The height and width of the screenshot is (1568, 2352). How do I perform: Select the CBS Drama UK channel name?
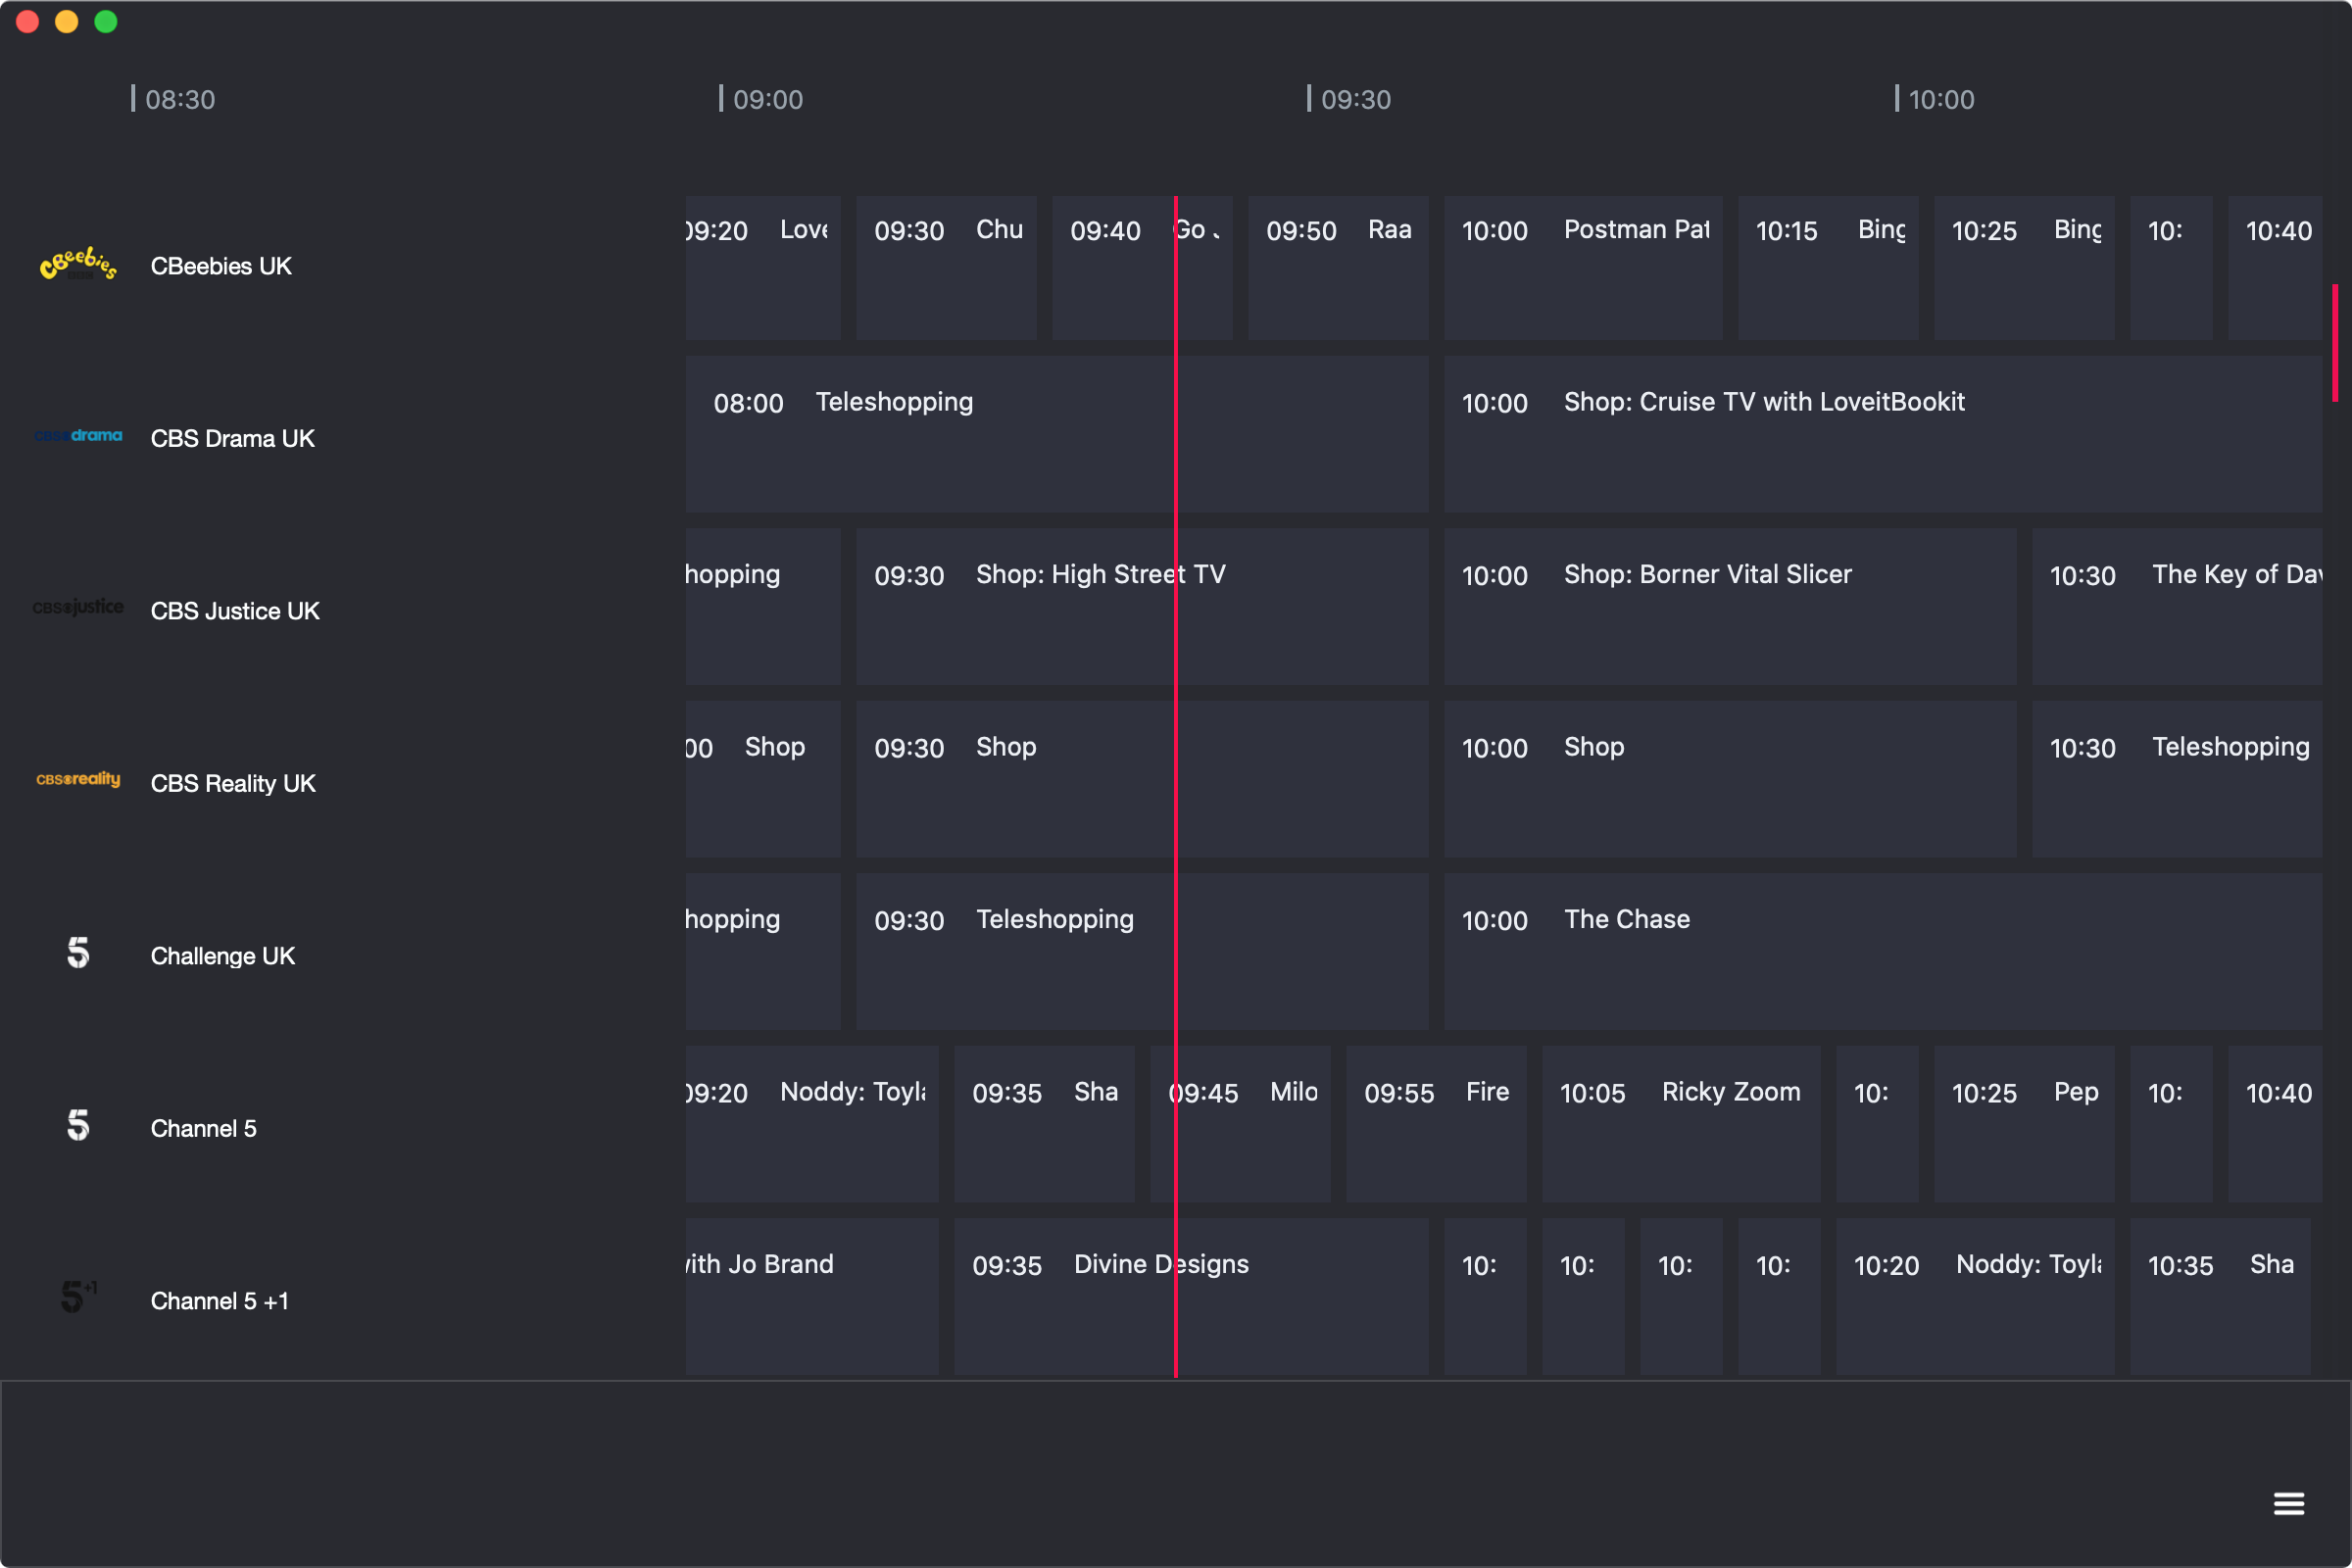point(232,438)
